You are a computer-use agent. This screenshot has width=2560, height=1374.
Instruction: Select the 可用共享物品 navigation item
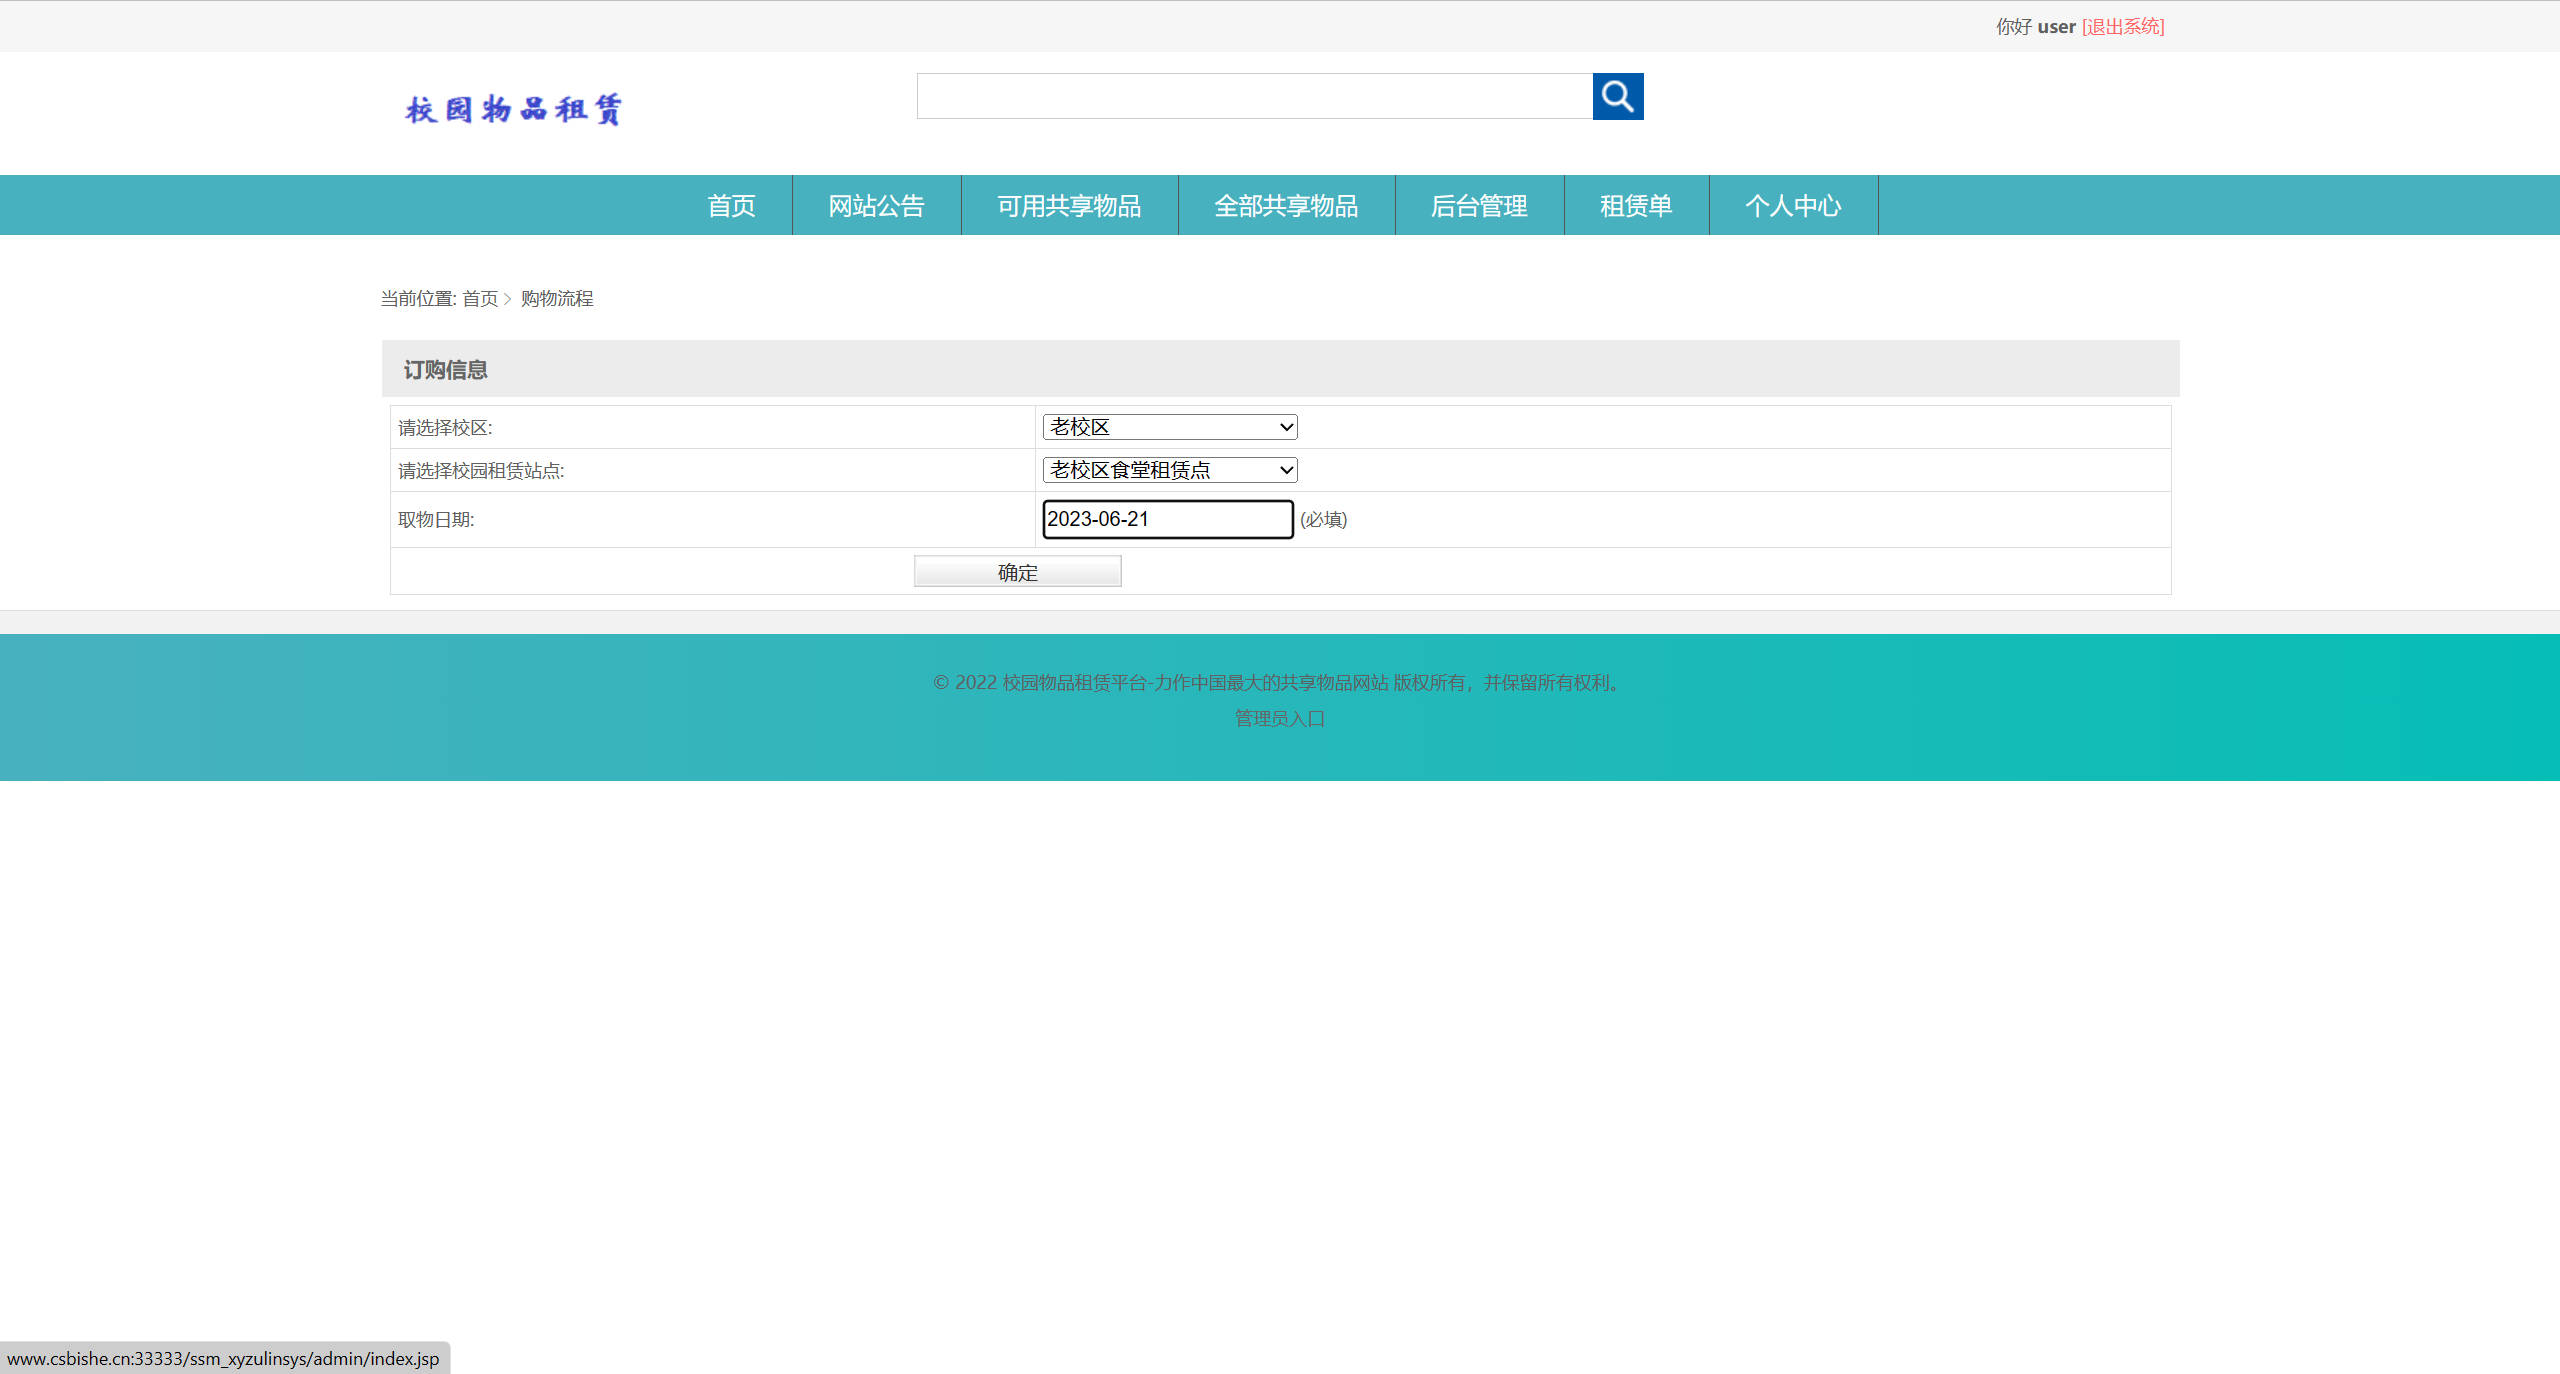tap(1069, 205)
